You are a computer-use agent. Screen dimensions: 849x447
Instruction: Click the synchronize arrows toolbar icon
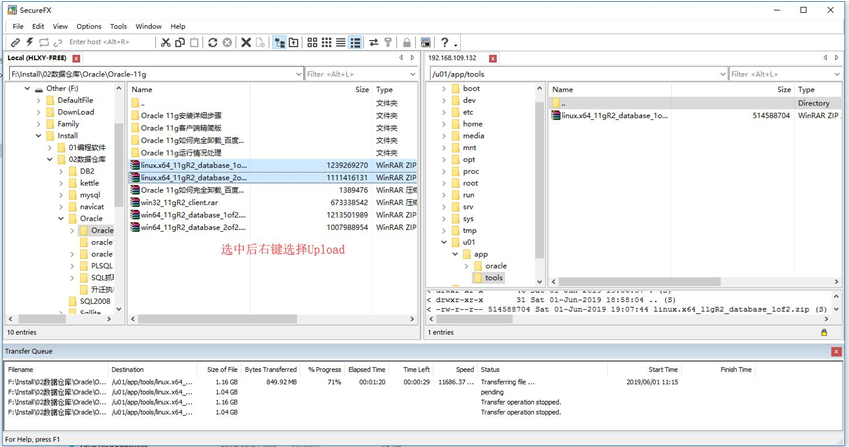click(374, 42)
